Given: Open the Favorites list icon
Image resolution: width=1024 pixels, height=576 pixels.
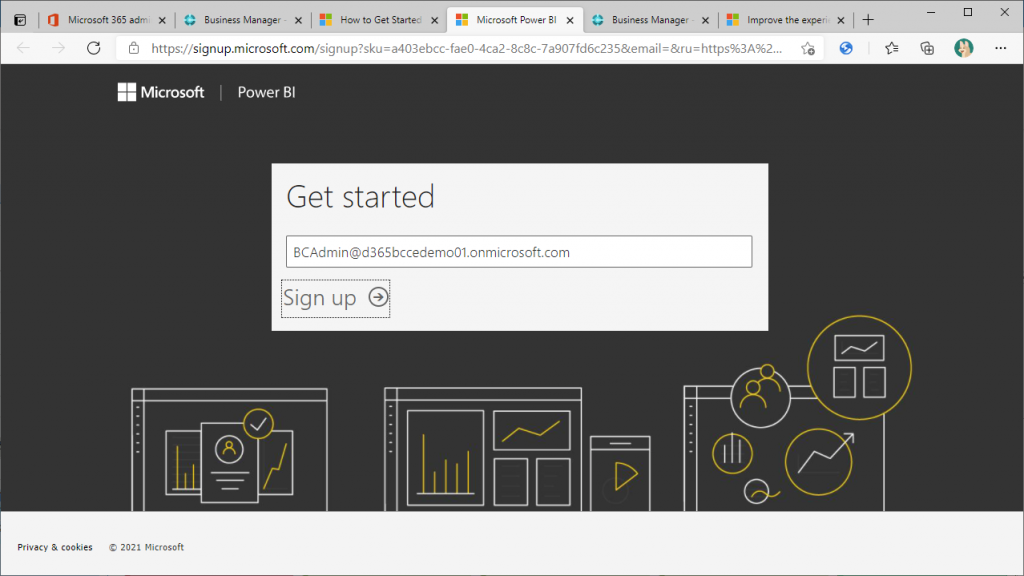Looking at the screenshot, I should coord(891,48).
